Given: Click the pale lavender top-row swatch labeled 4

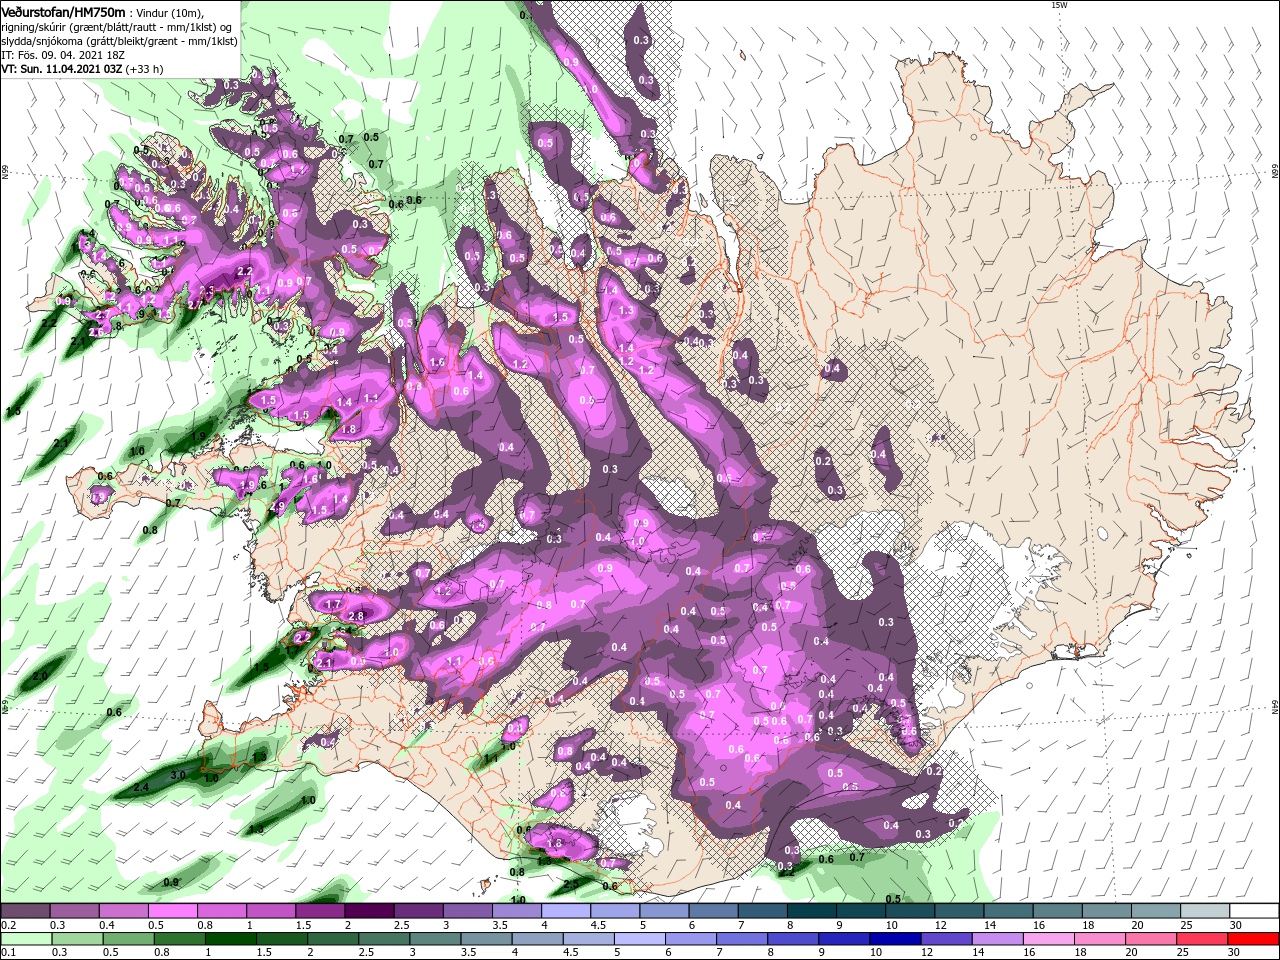Looking at the screenshot, I should click(x=566, y=911).
